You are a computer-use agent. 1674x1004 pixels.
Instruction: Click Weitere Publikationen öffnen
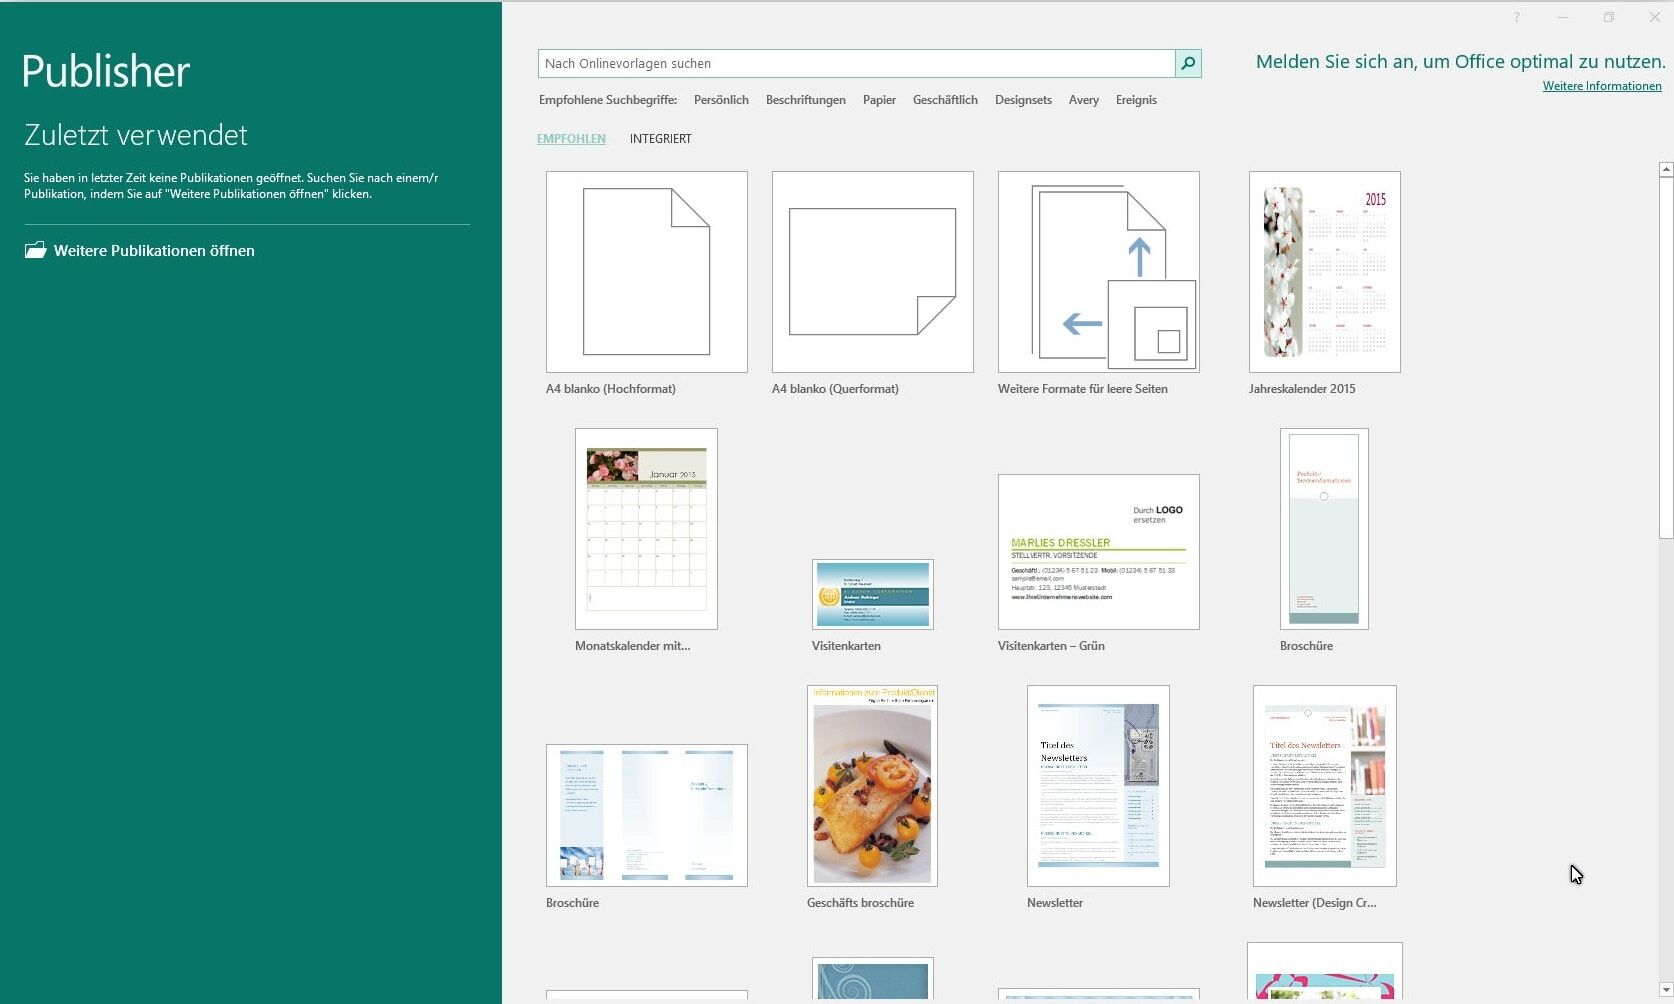tap(154, 251)
